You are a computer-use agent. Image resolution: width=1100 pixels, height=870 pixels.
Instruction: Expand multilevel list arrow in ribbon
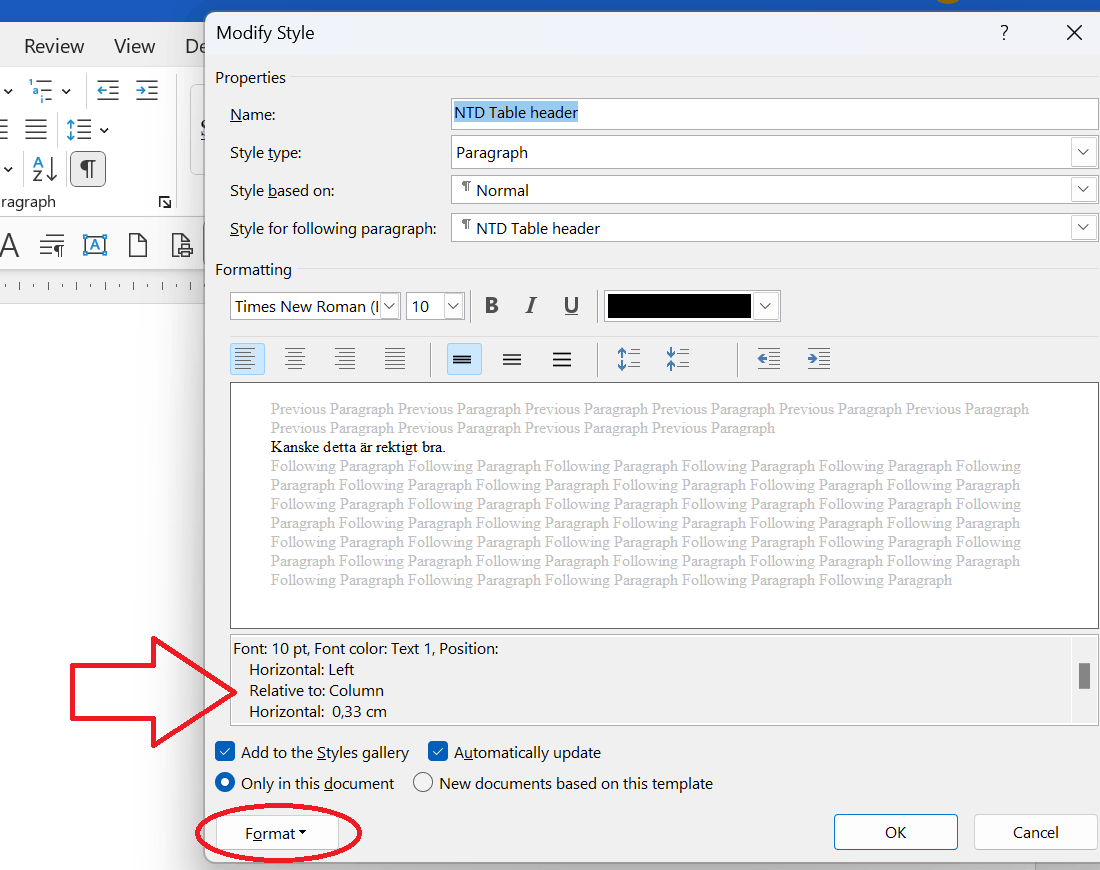tap(66, 91)
